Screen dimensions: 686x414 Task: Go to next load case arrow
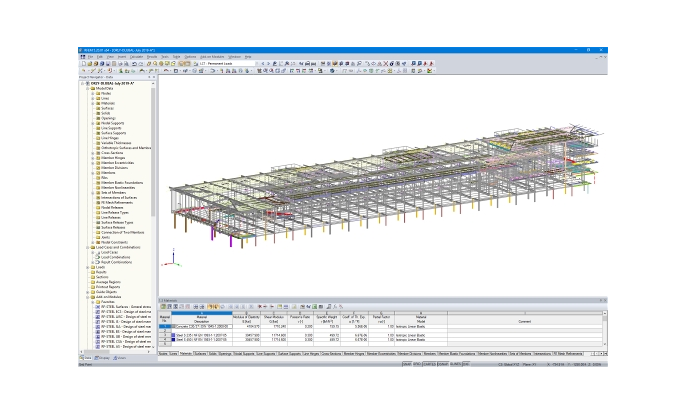pyautogui.click(x=269, y=63)
